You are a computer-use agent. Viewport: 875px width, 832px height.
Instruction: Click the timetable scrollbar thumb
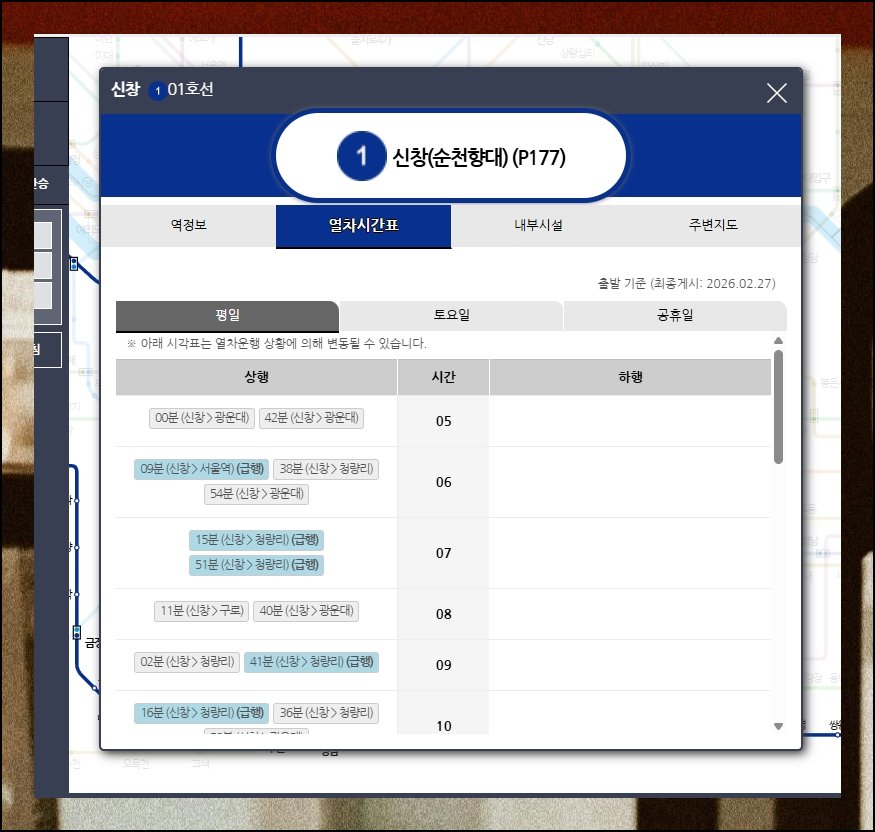click(778, 407)
